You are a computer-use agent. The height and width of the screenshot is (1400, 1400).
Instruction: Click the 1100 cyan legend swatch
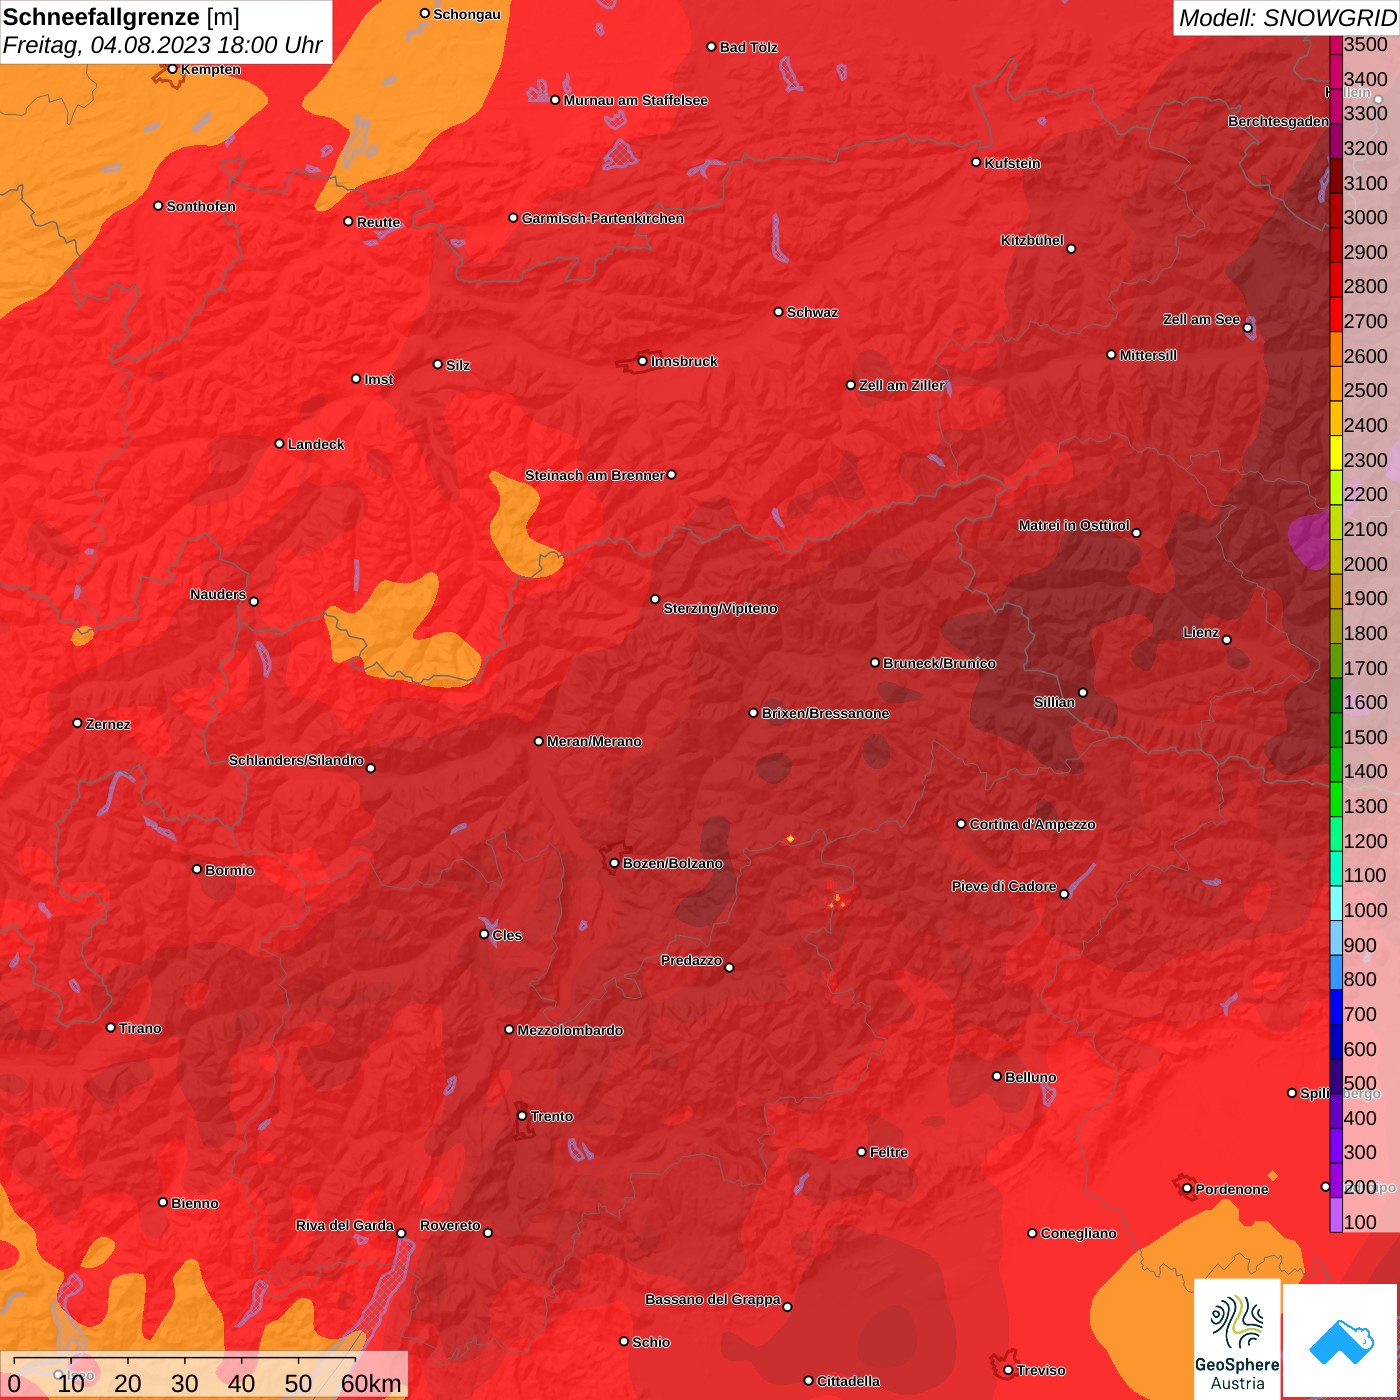tap(1335, 869)
